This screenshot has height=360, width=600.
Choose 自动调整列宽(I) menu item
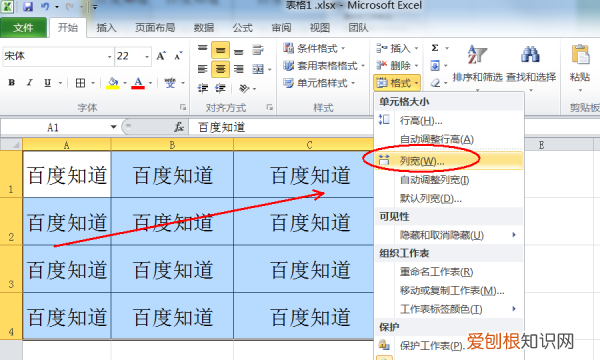click(x=448, y=179)
